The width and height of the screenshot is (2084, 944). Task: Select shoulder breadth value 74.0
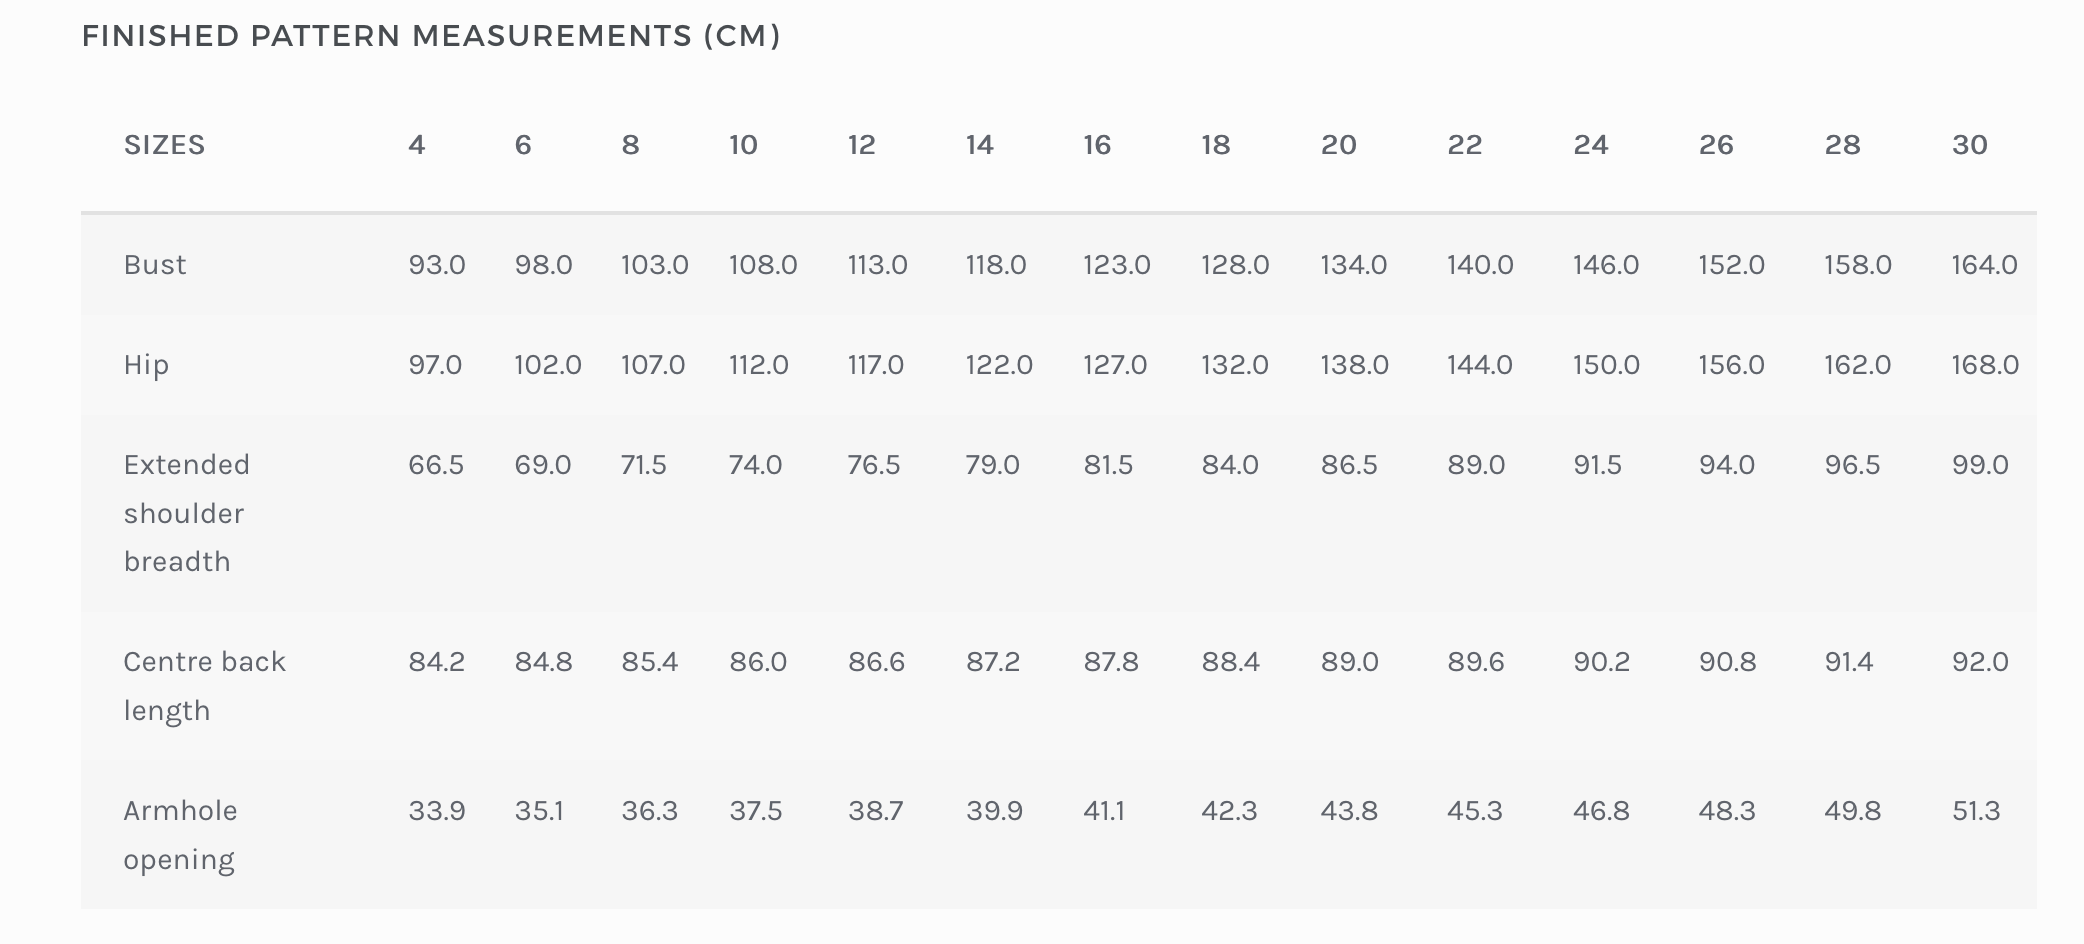(x=755, y=465)
